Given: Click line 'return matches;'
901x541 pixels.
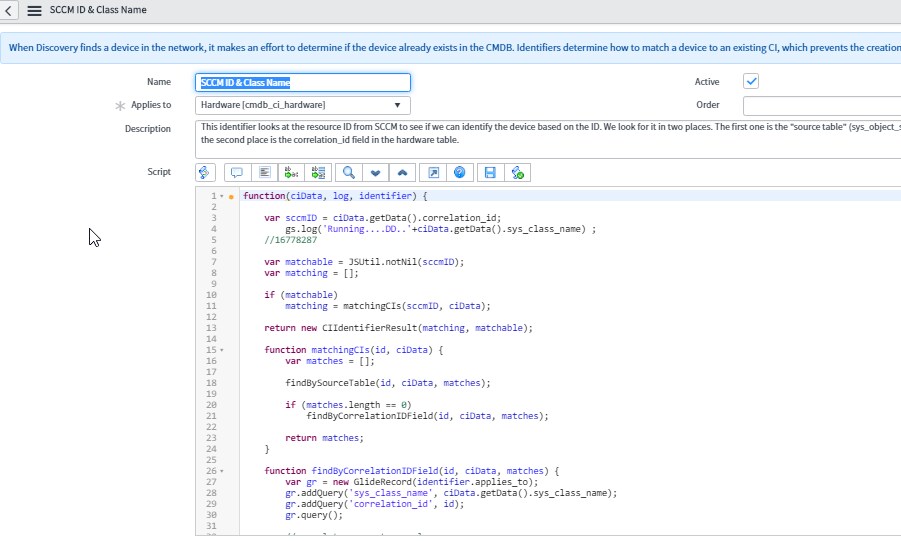Looking at the screenshot, I should pos(324,438).
